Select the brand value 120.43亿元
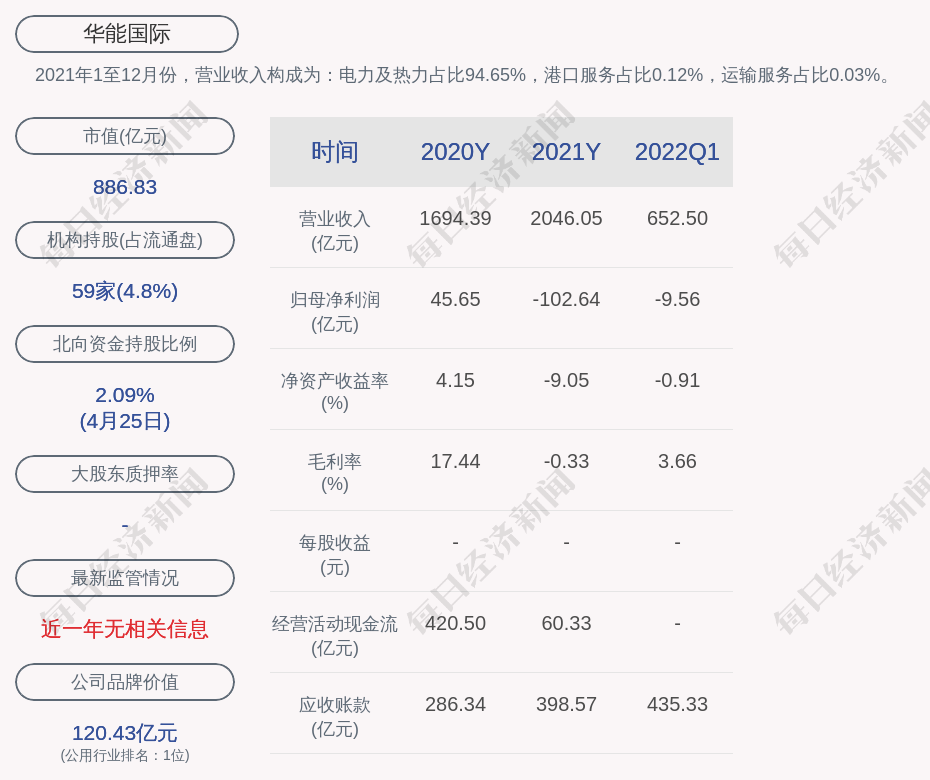This screenshot has width=930, height=780. [x=125, y=733]
